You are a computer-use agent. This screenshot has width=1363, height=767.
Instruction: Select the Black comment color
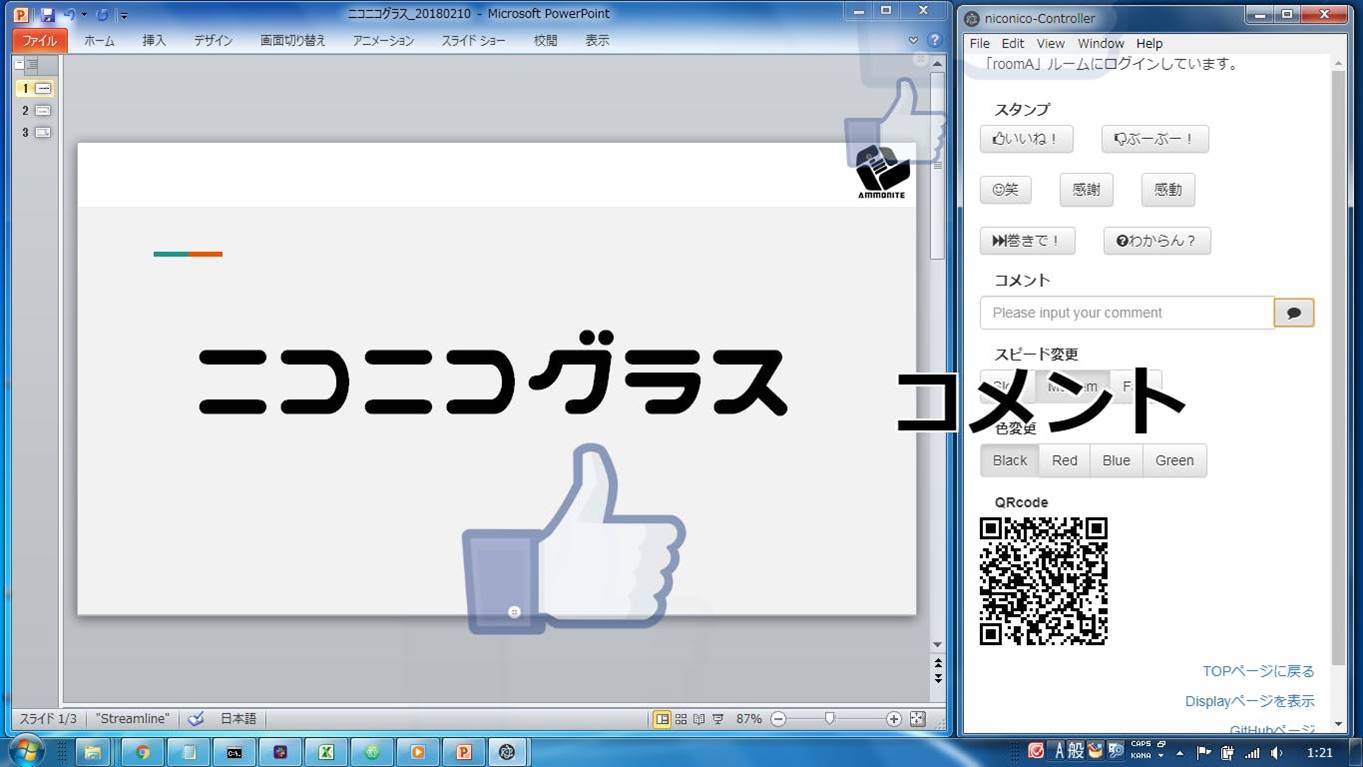[1009, 460]
